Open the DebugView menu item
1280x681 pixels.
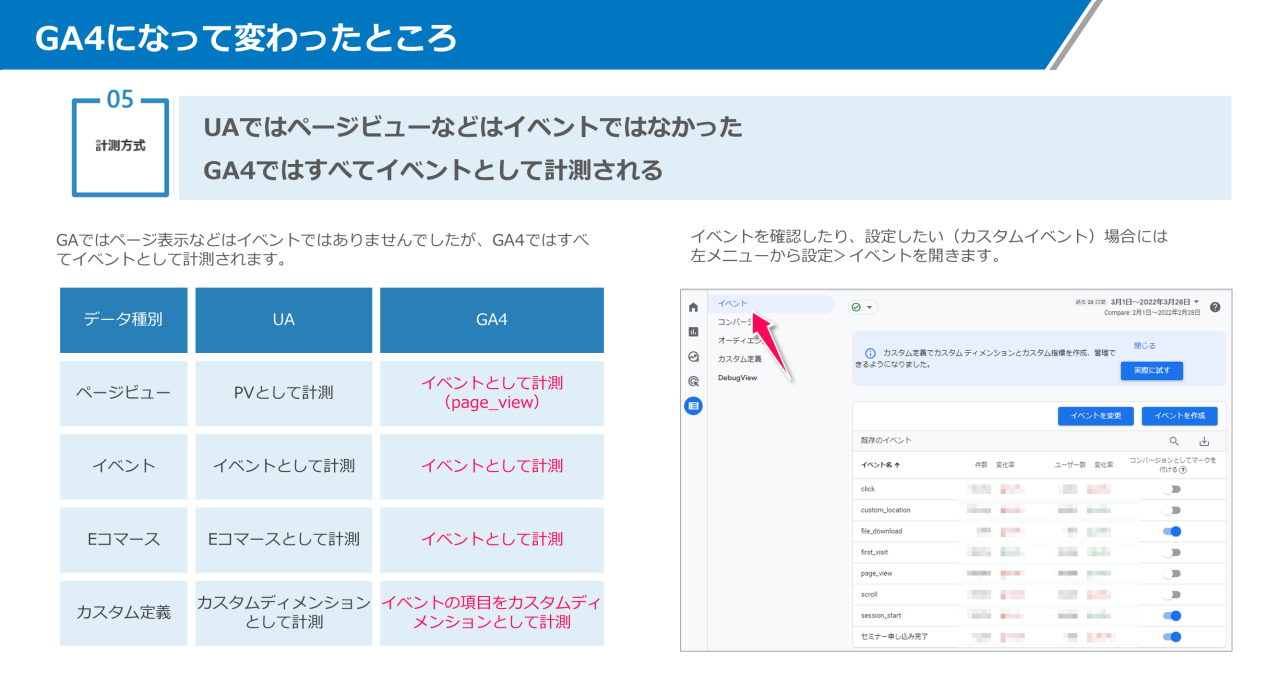pyautogui.click(x=737, y=377)
